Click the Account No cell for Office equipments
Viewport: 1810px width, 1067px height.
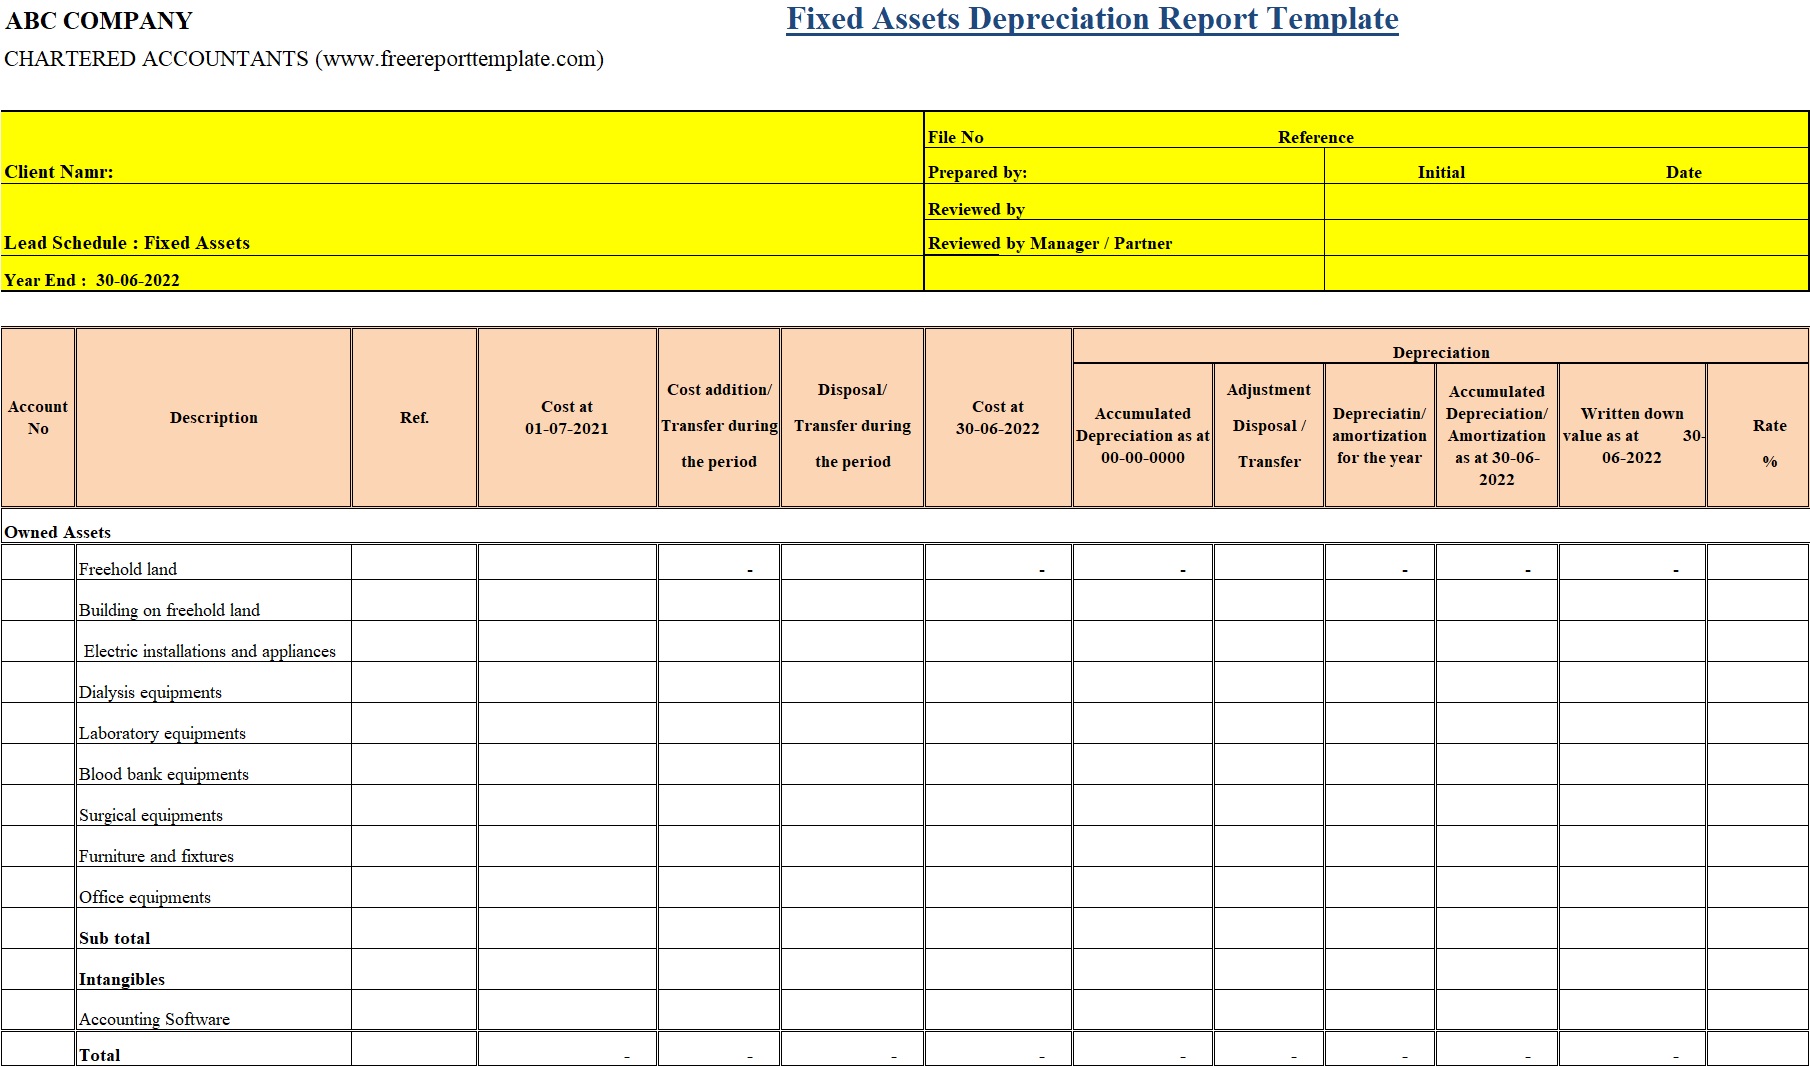click(38, 887)
